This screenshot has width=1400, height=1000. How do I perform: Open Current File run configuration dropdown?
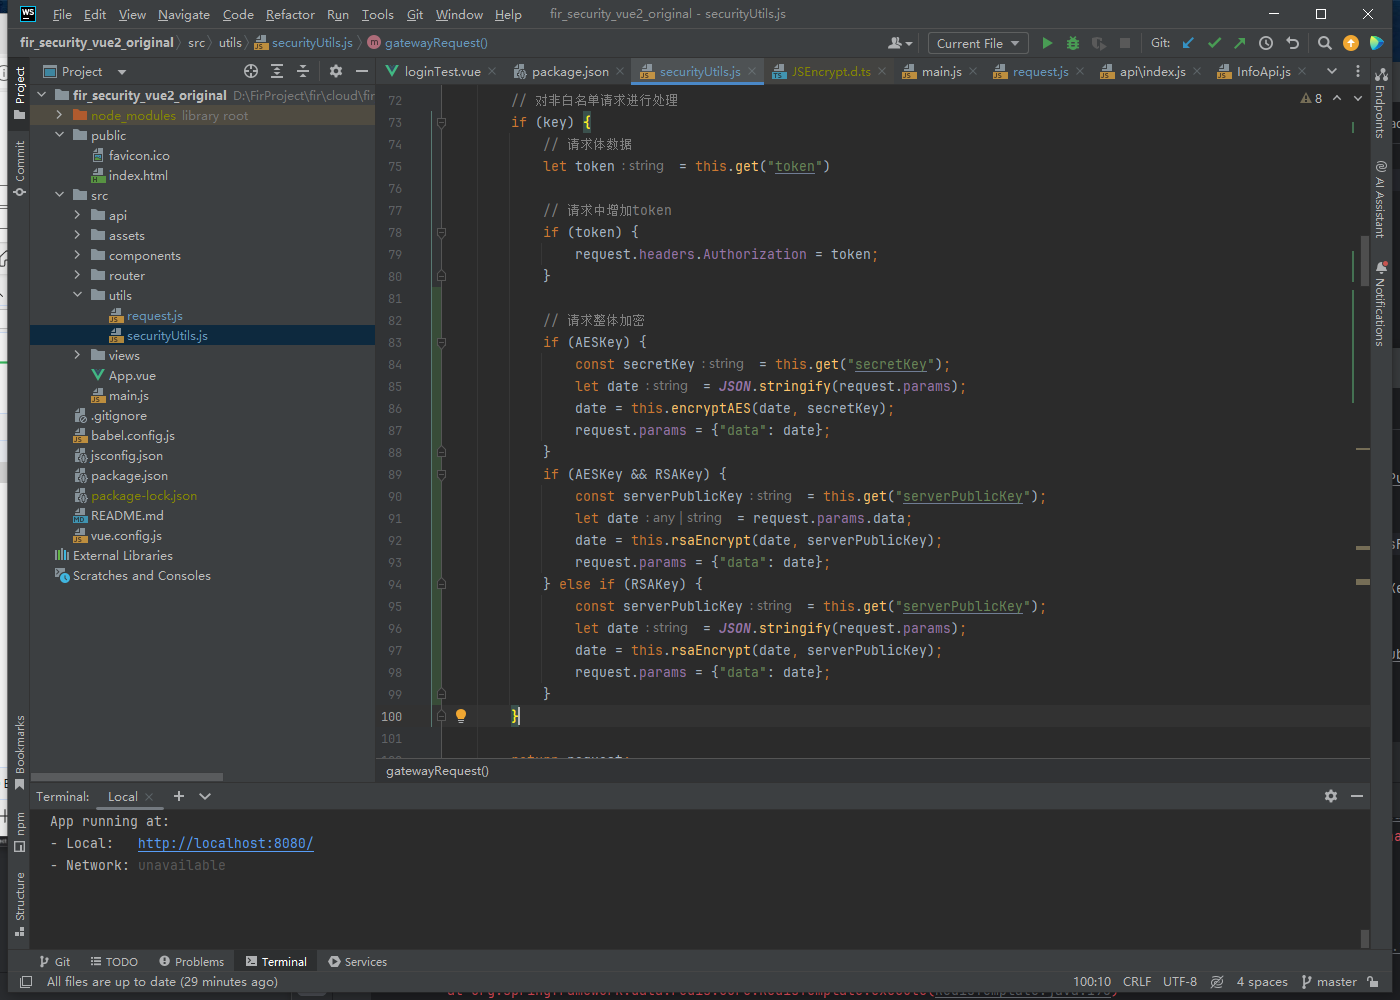coord(978,43)
